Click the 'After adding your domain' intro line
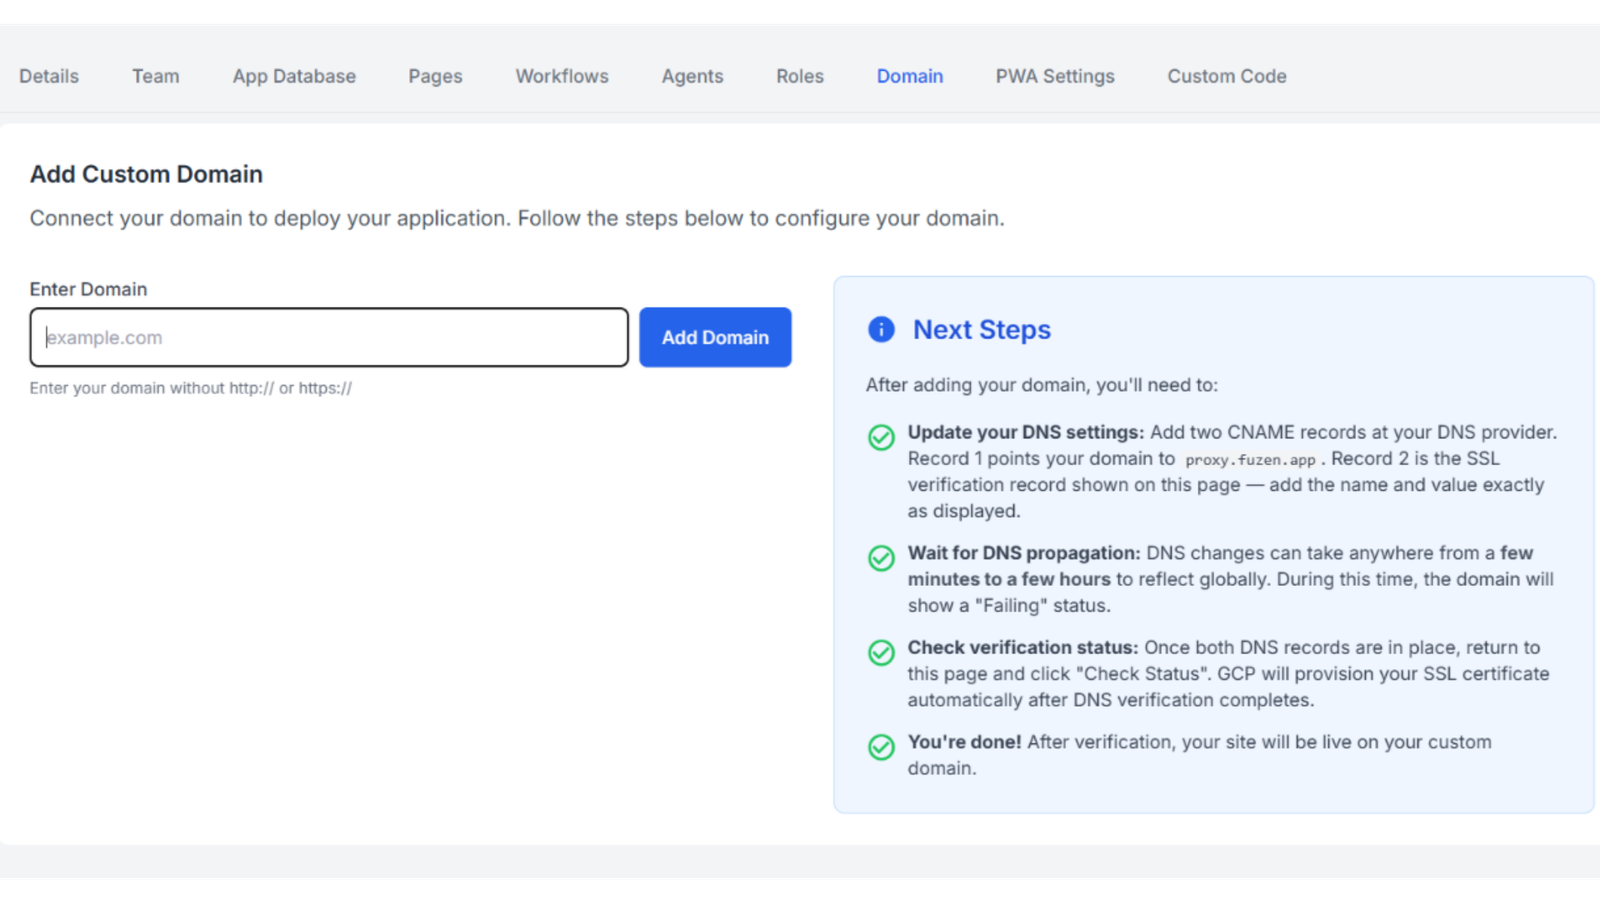This screenshot has width=1600, height=900. click(1042, 385)
